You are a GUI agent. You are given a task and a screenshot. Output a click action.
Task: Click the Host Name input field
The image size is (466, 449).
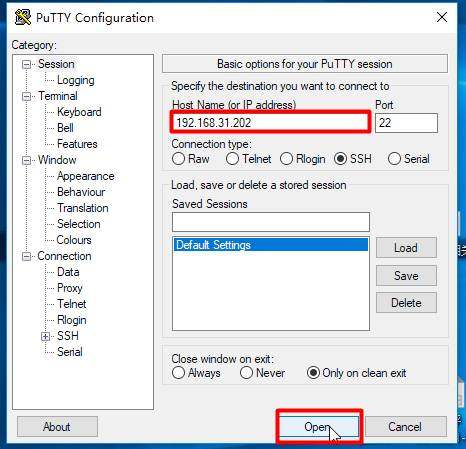pos(270,123)
